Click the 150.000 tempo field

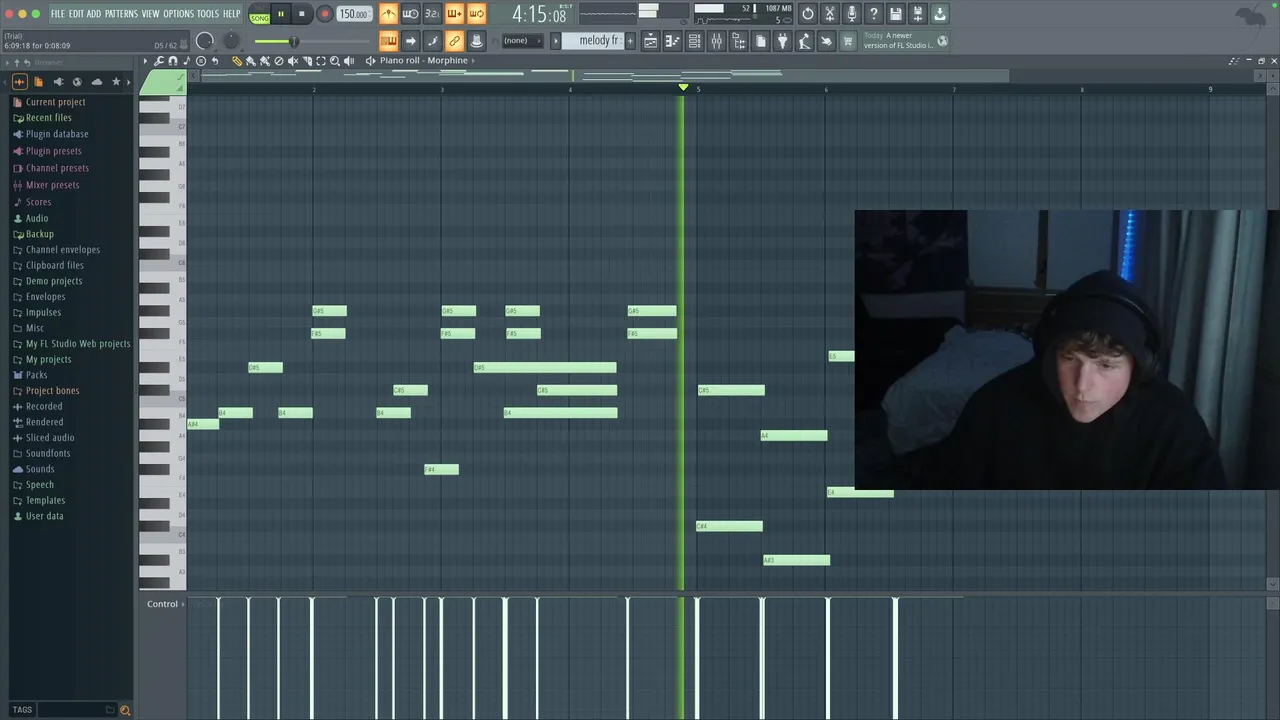[353, 14]
